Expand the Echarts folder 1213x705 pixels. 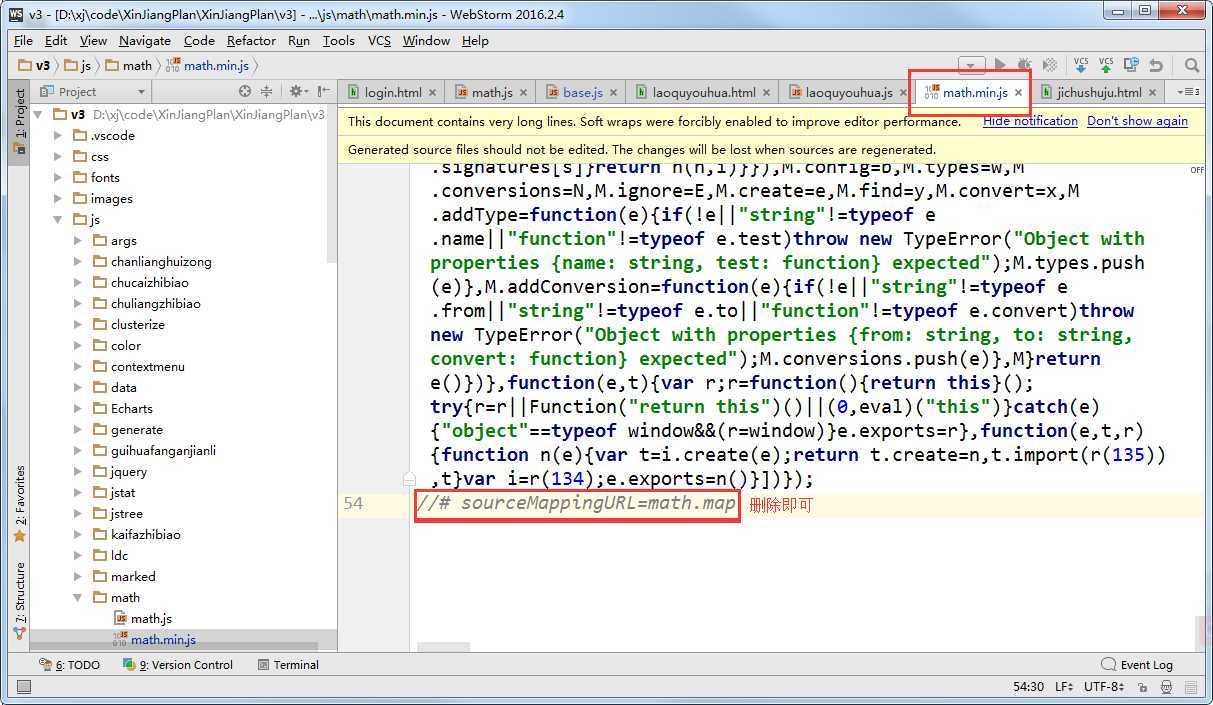[x=78, y=408]
